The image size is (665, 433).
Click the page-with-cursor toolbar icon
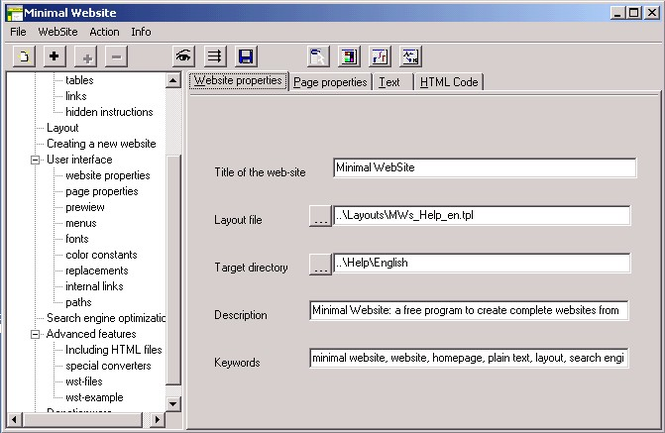coord(318,56)
